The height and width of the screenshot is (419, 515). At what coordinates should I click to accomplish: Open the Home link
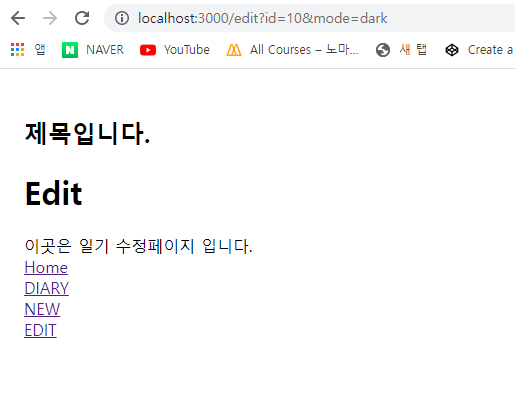(46, 268)
